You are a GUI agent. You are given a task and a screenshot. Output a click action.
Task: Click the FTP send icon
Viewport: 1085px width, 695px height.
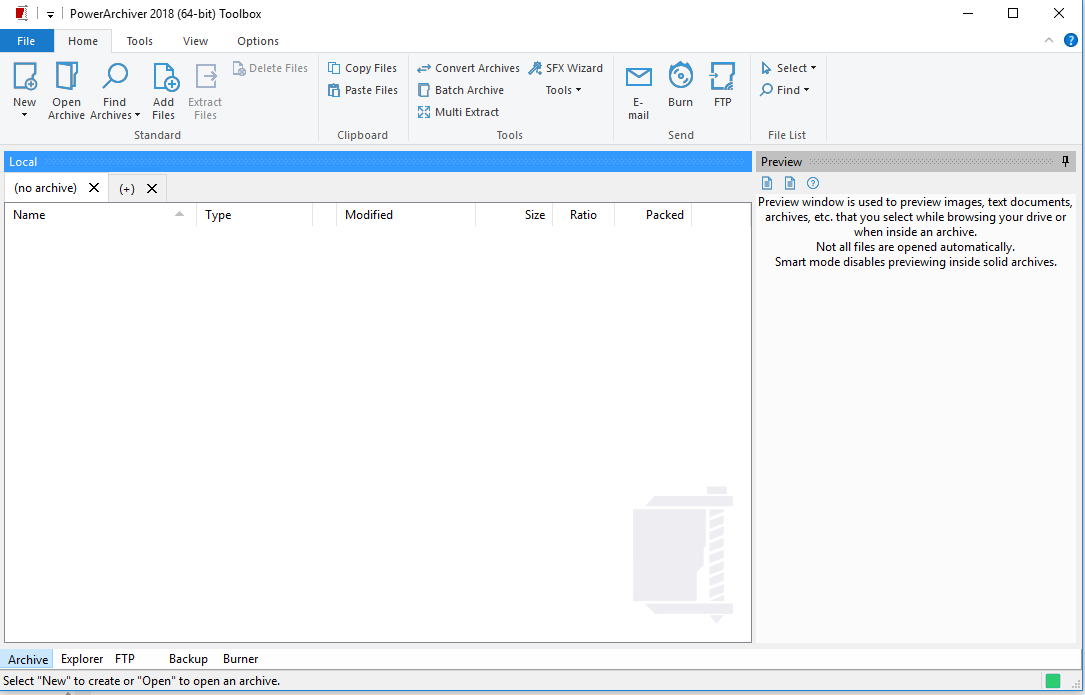click(x=722, y=76)
